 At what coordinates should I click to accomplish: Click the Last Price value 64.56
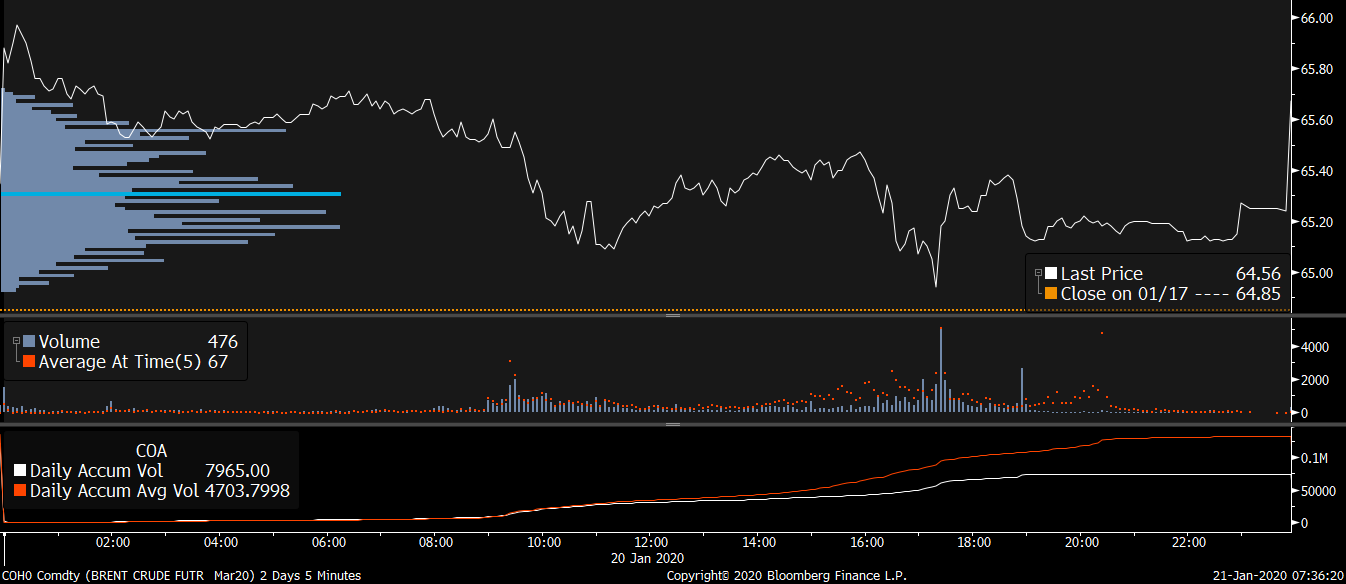(1257, 274)
